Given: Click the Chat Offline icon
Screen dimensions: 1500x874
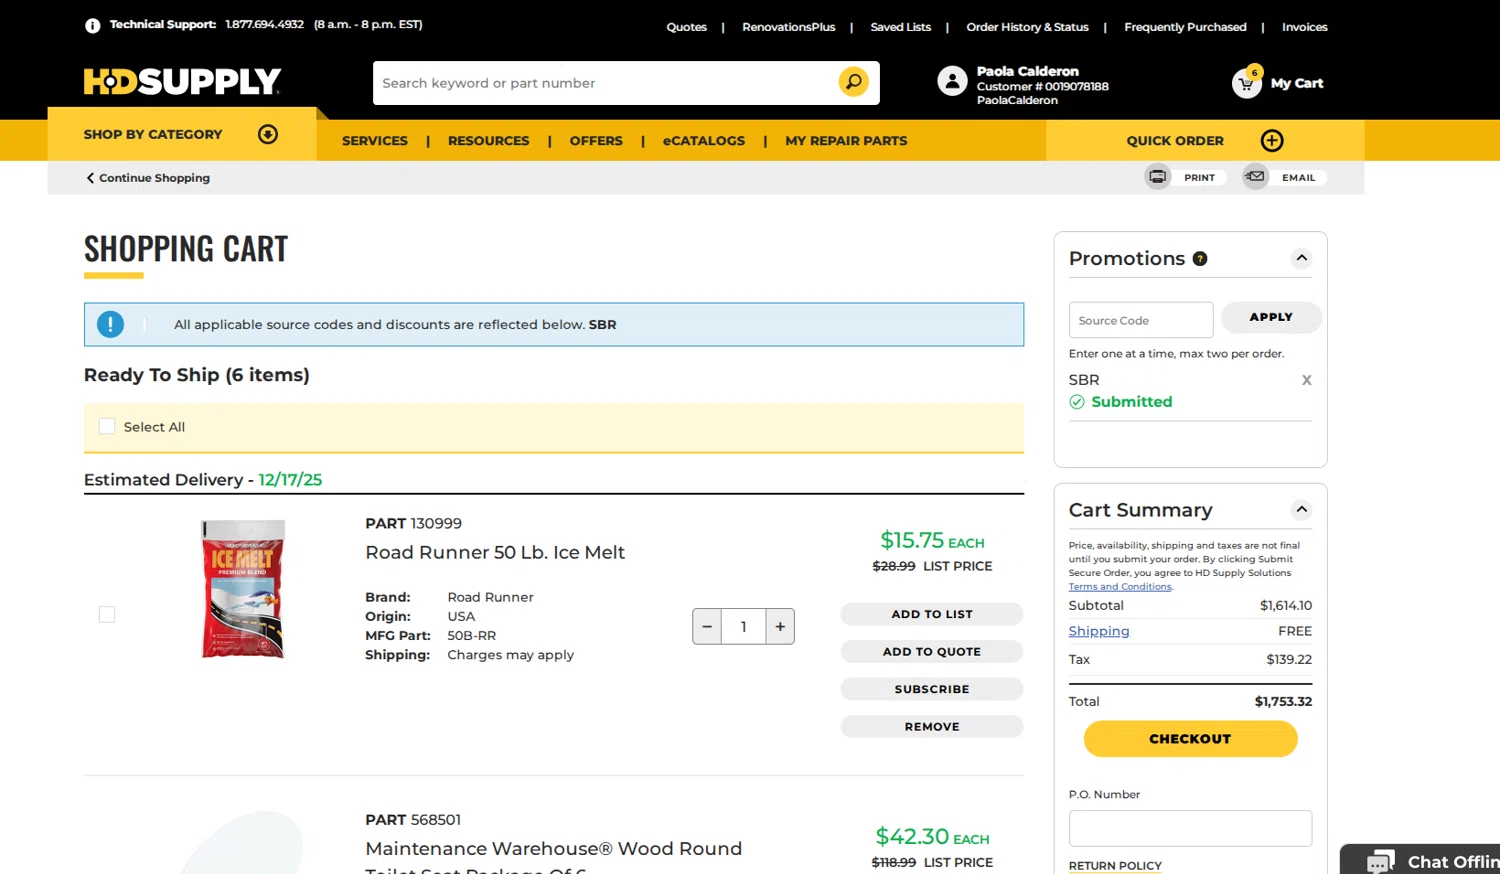Looking at the screenshot, I should [x=1381, y=862].
